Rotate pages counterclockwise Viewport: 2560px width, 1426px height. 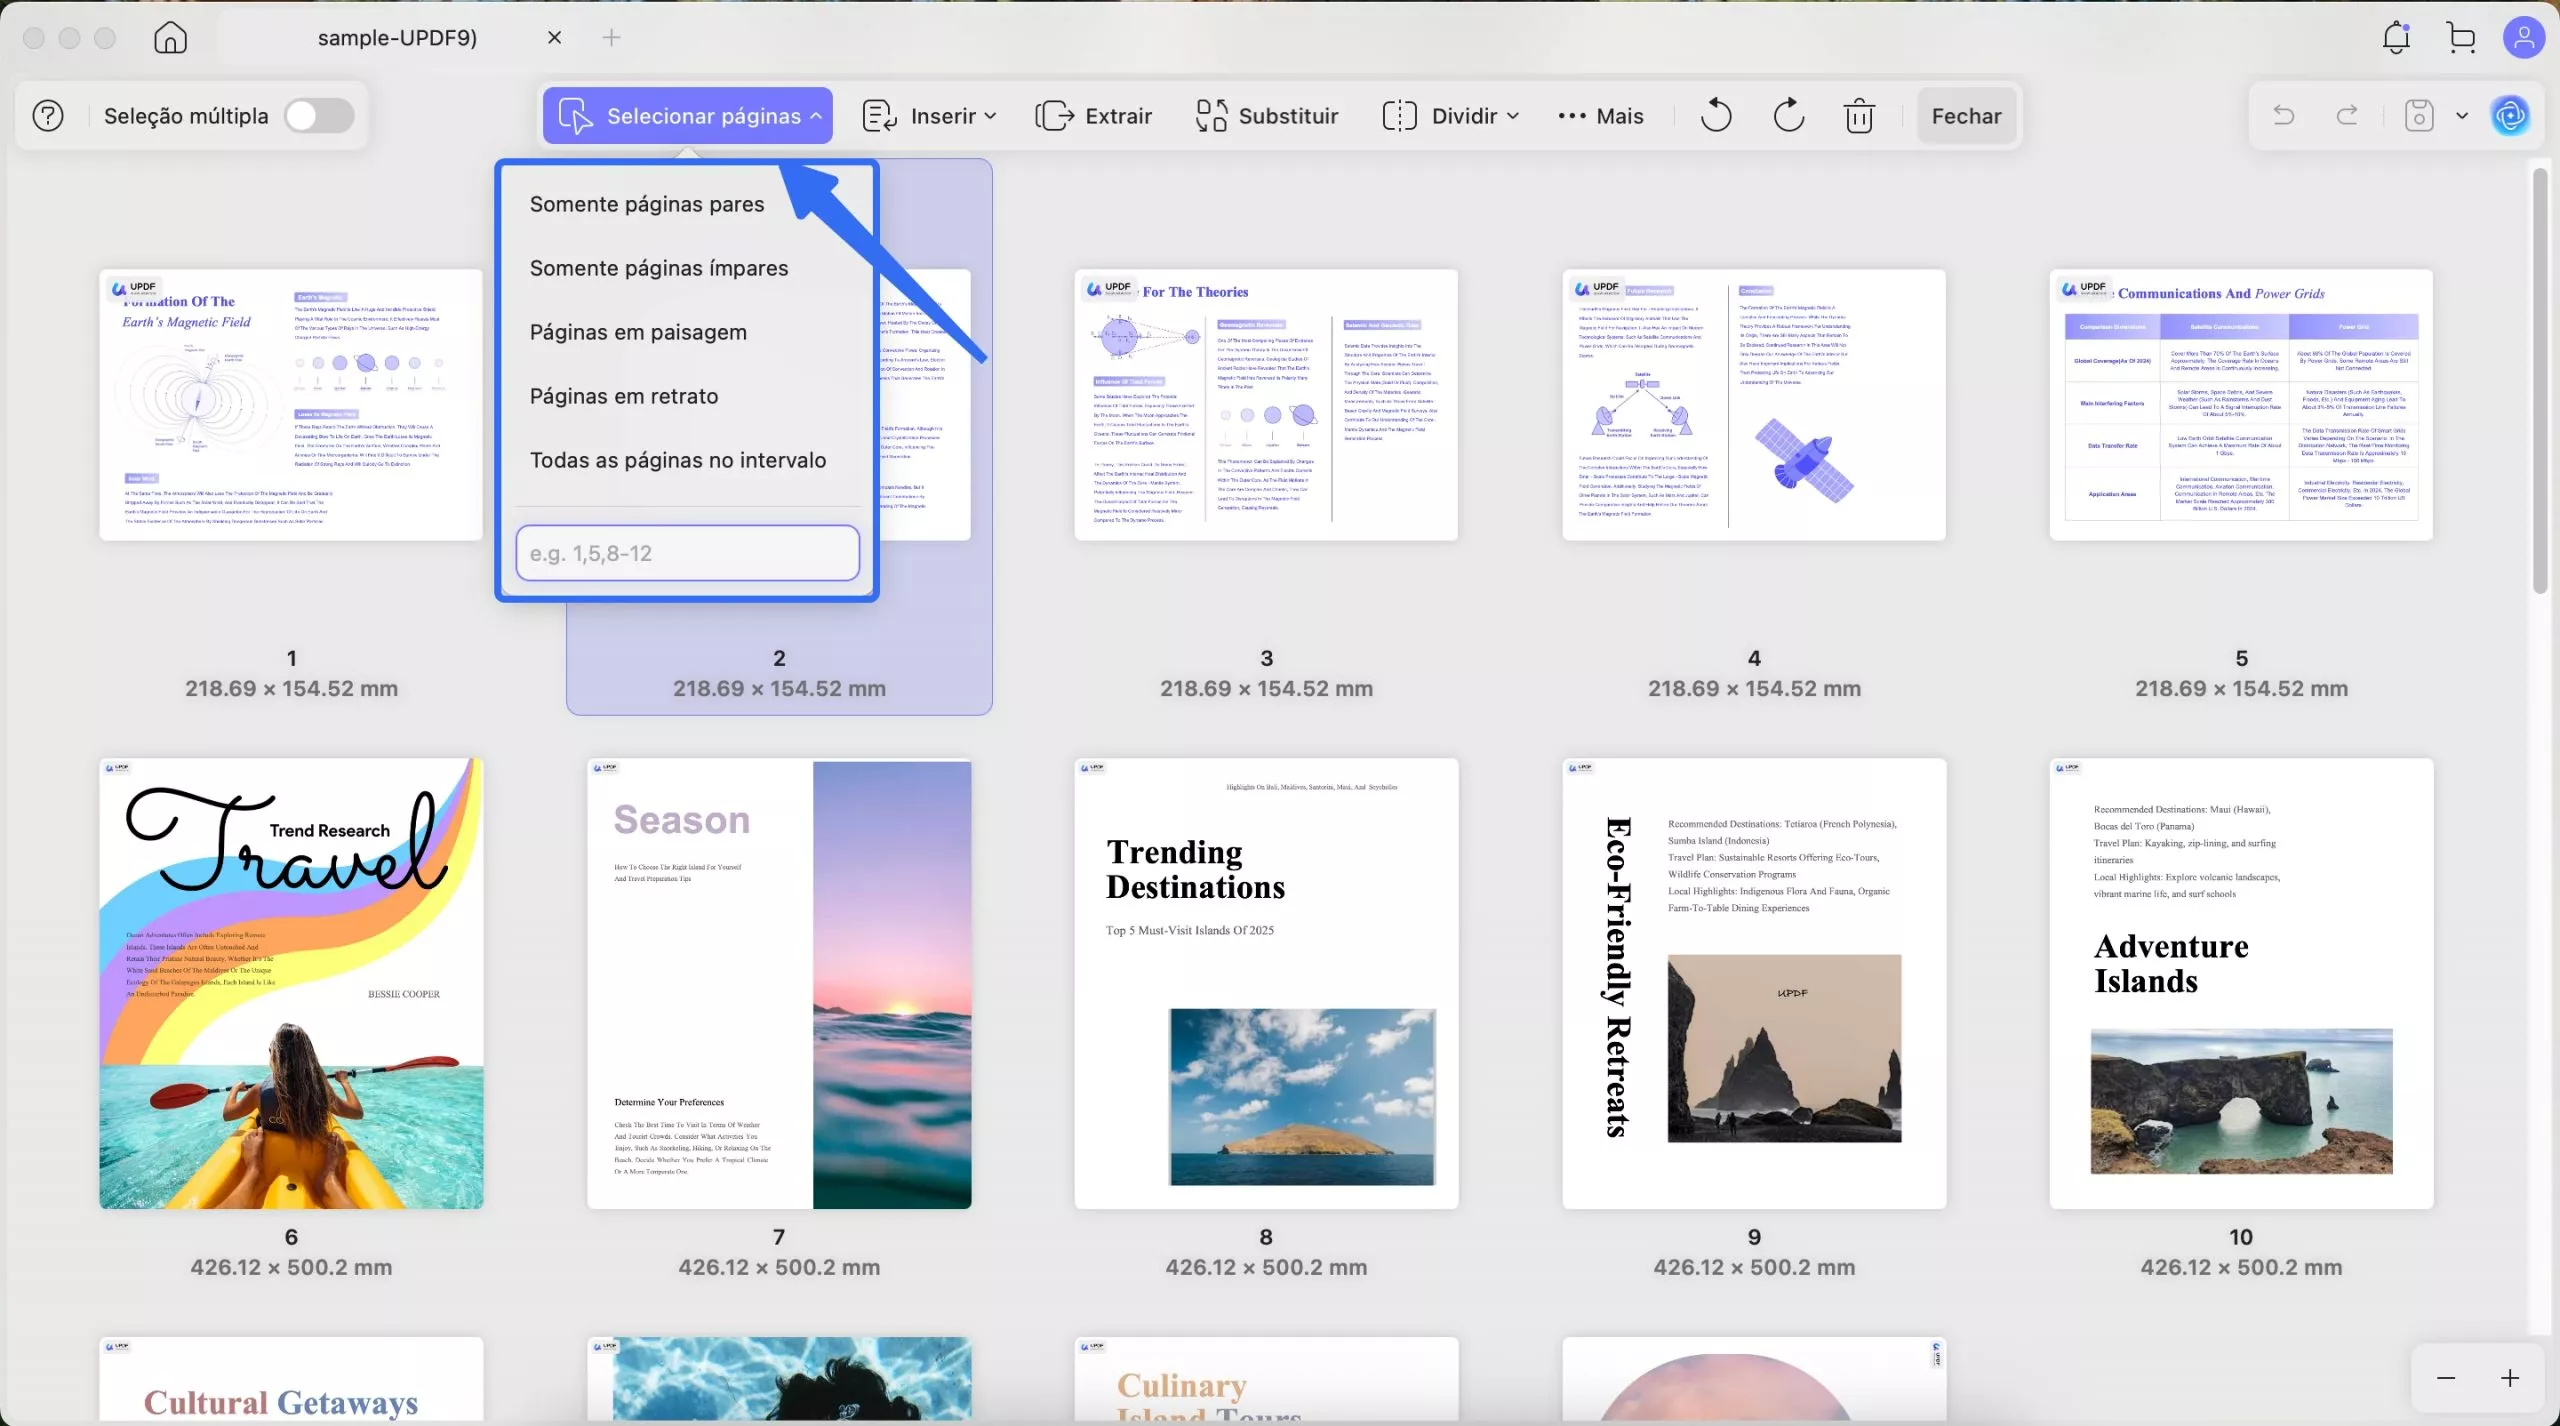pyautogui.click(x=1716, y=116)
